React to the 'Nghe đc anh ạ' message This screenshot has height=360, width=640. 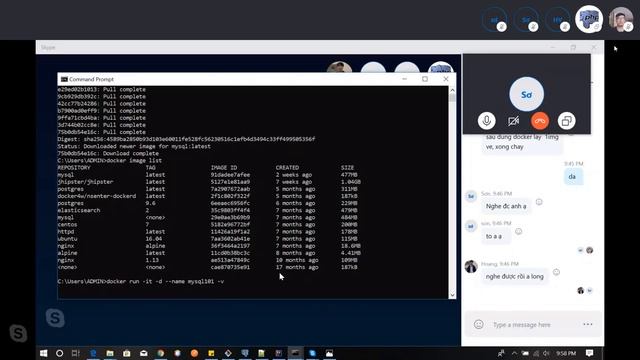coord(539,202)
